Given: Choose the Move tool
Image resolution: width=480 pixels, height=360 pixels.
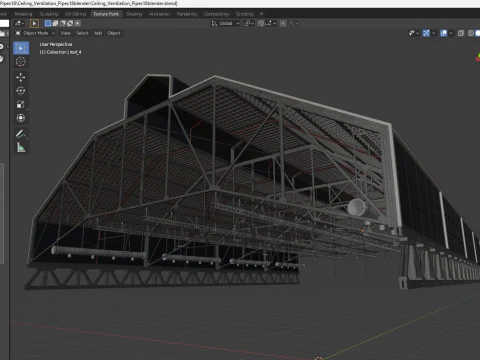Looking at the screenshot, I should pos(21,77).
